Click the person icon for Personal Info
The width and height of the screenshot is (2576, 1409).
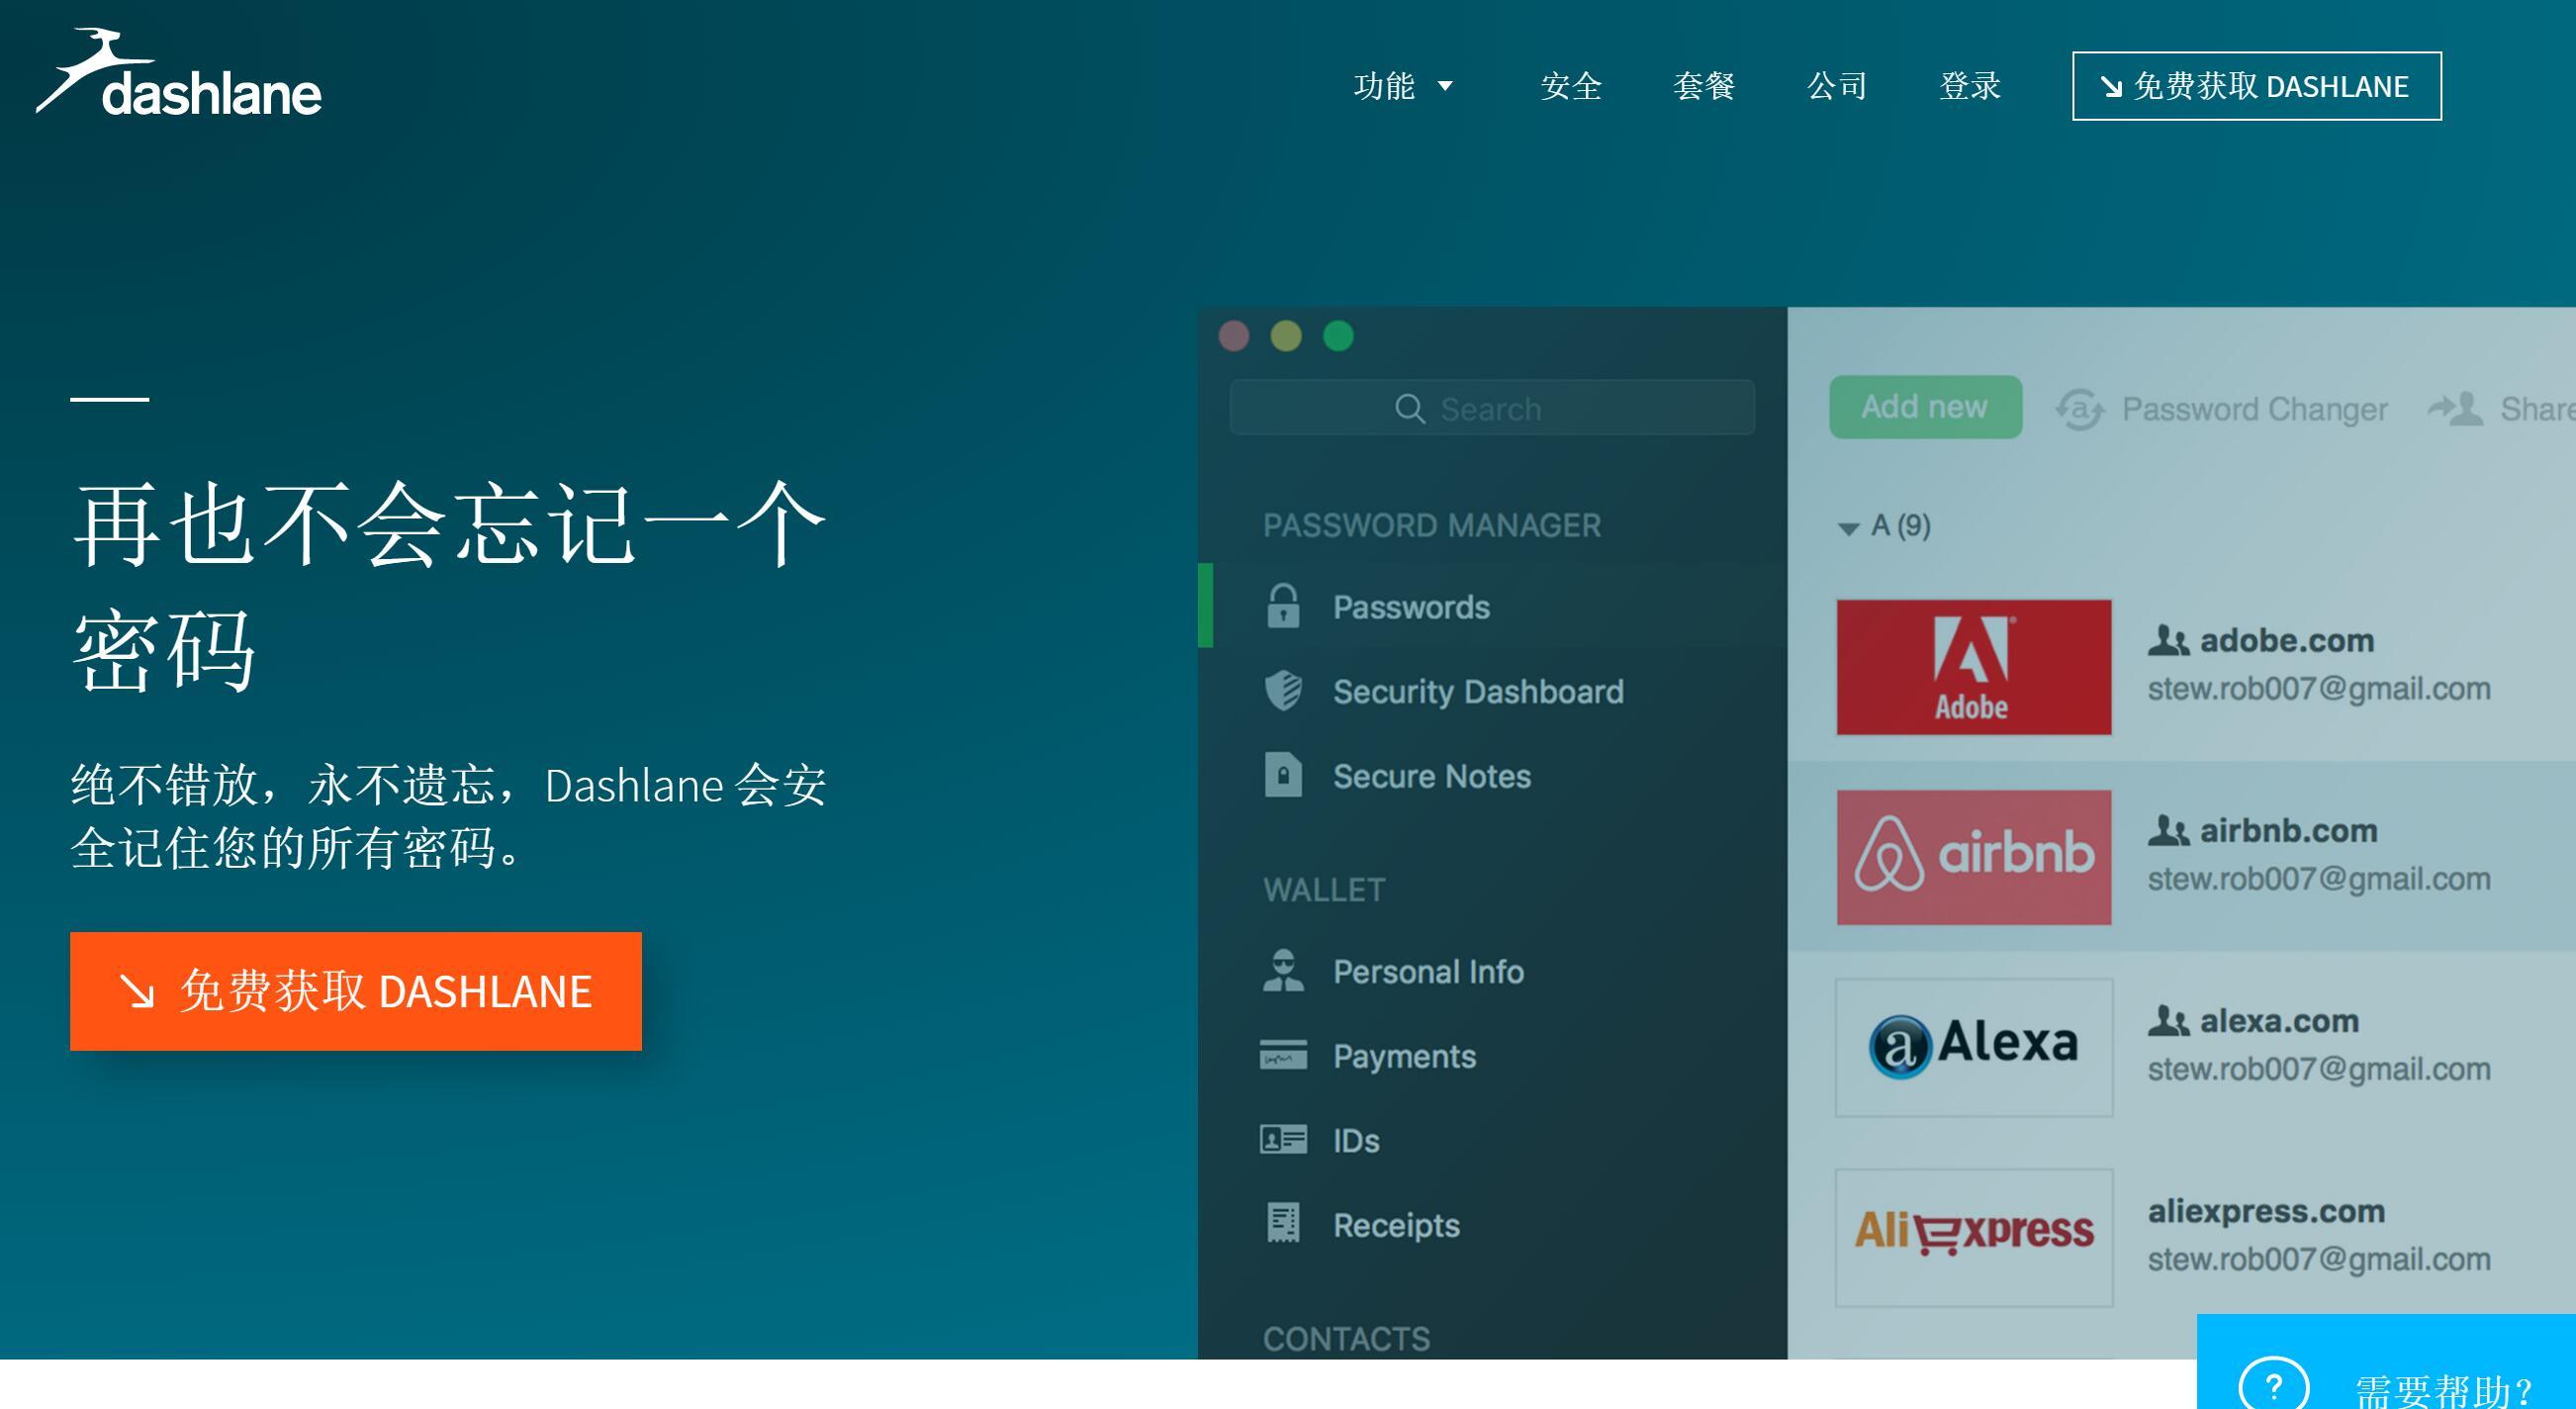(1283, 970)
